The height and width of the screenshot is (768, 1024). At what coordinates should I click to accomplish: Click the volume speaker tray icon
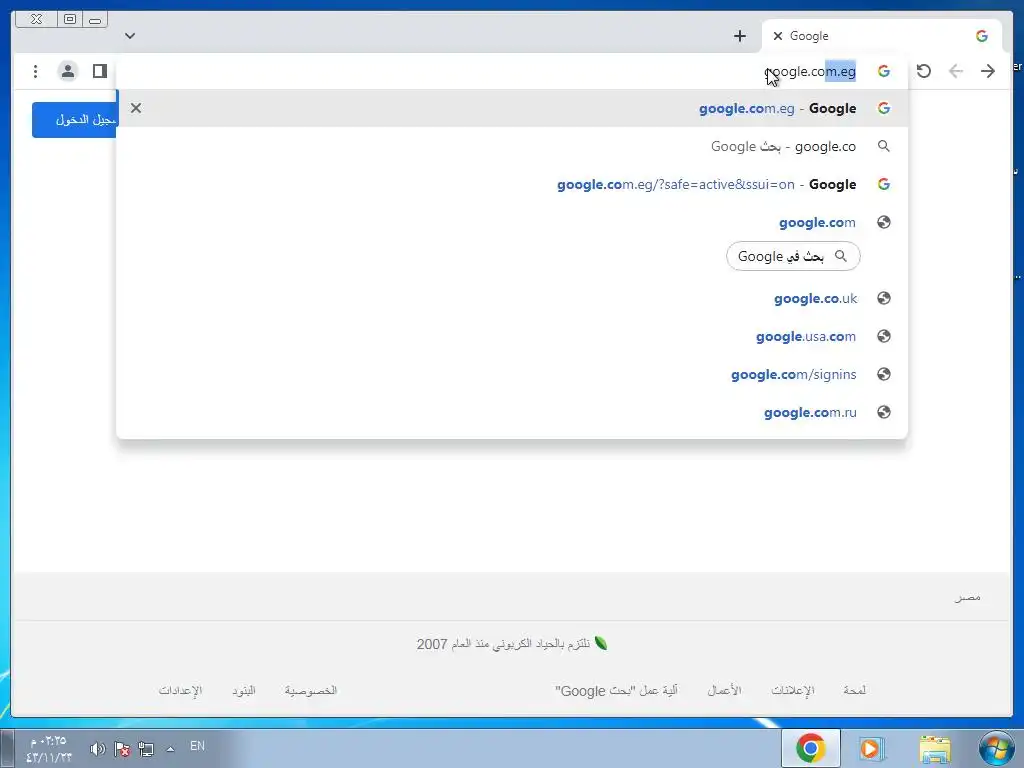(x=97, y=749)
